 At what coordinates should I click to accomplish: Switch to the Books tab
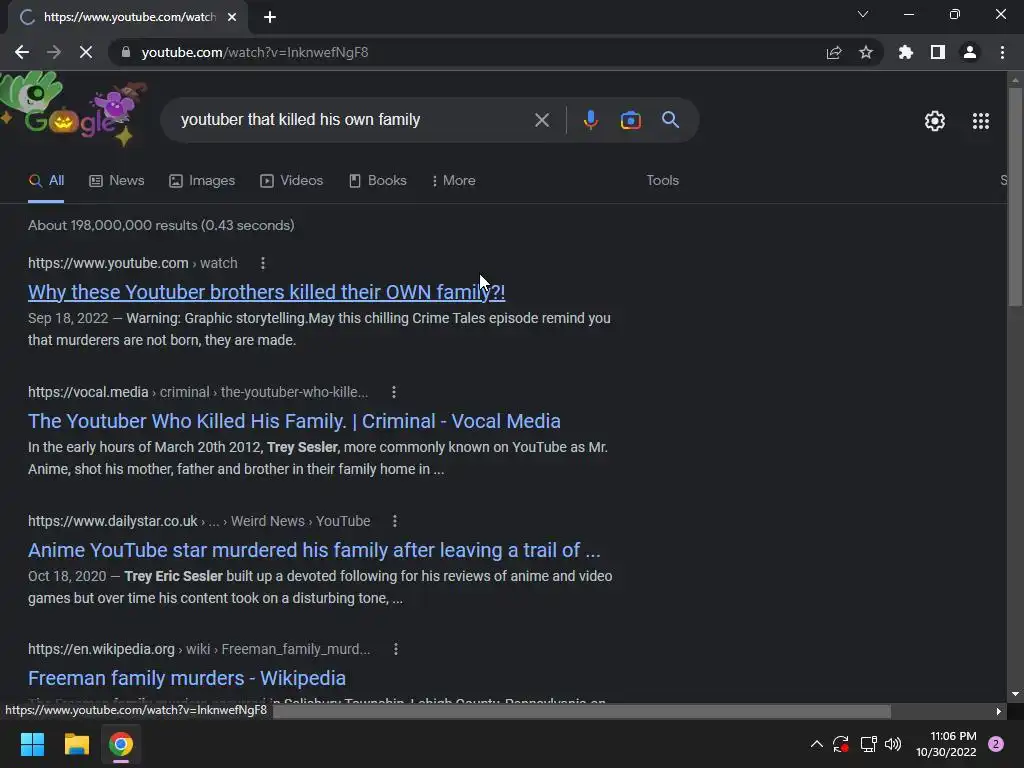click(377, 181)
